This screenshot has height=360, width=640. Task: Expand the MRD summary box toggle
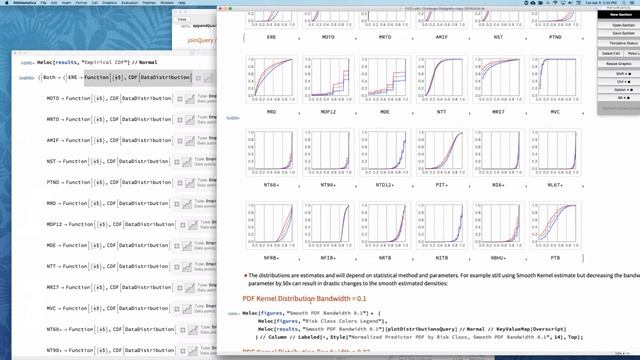[177, 204]
